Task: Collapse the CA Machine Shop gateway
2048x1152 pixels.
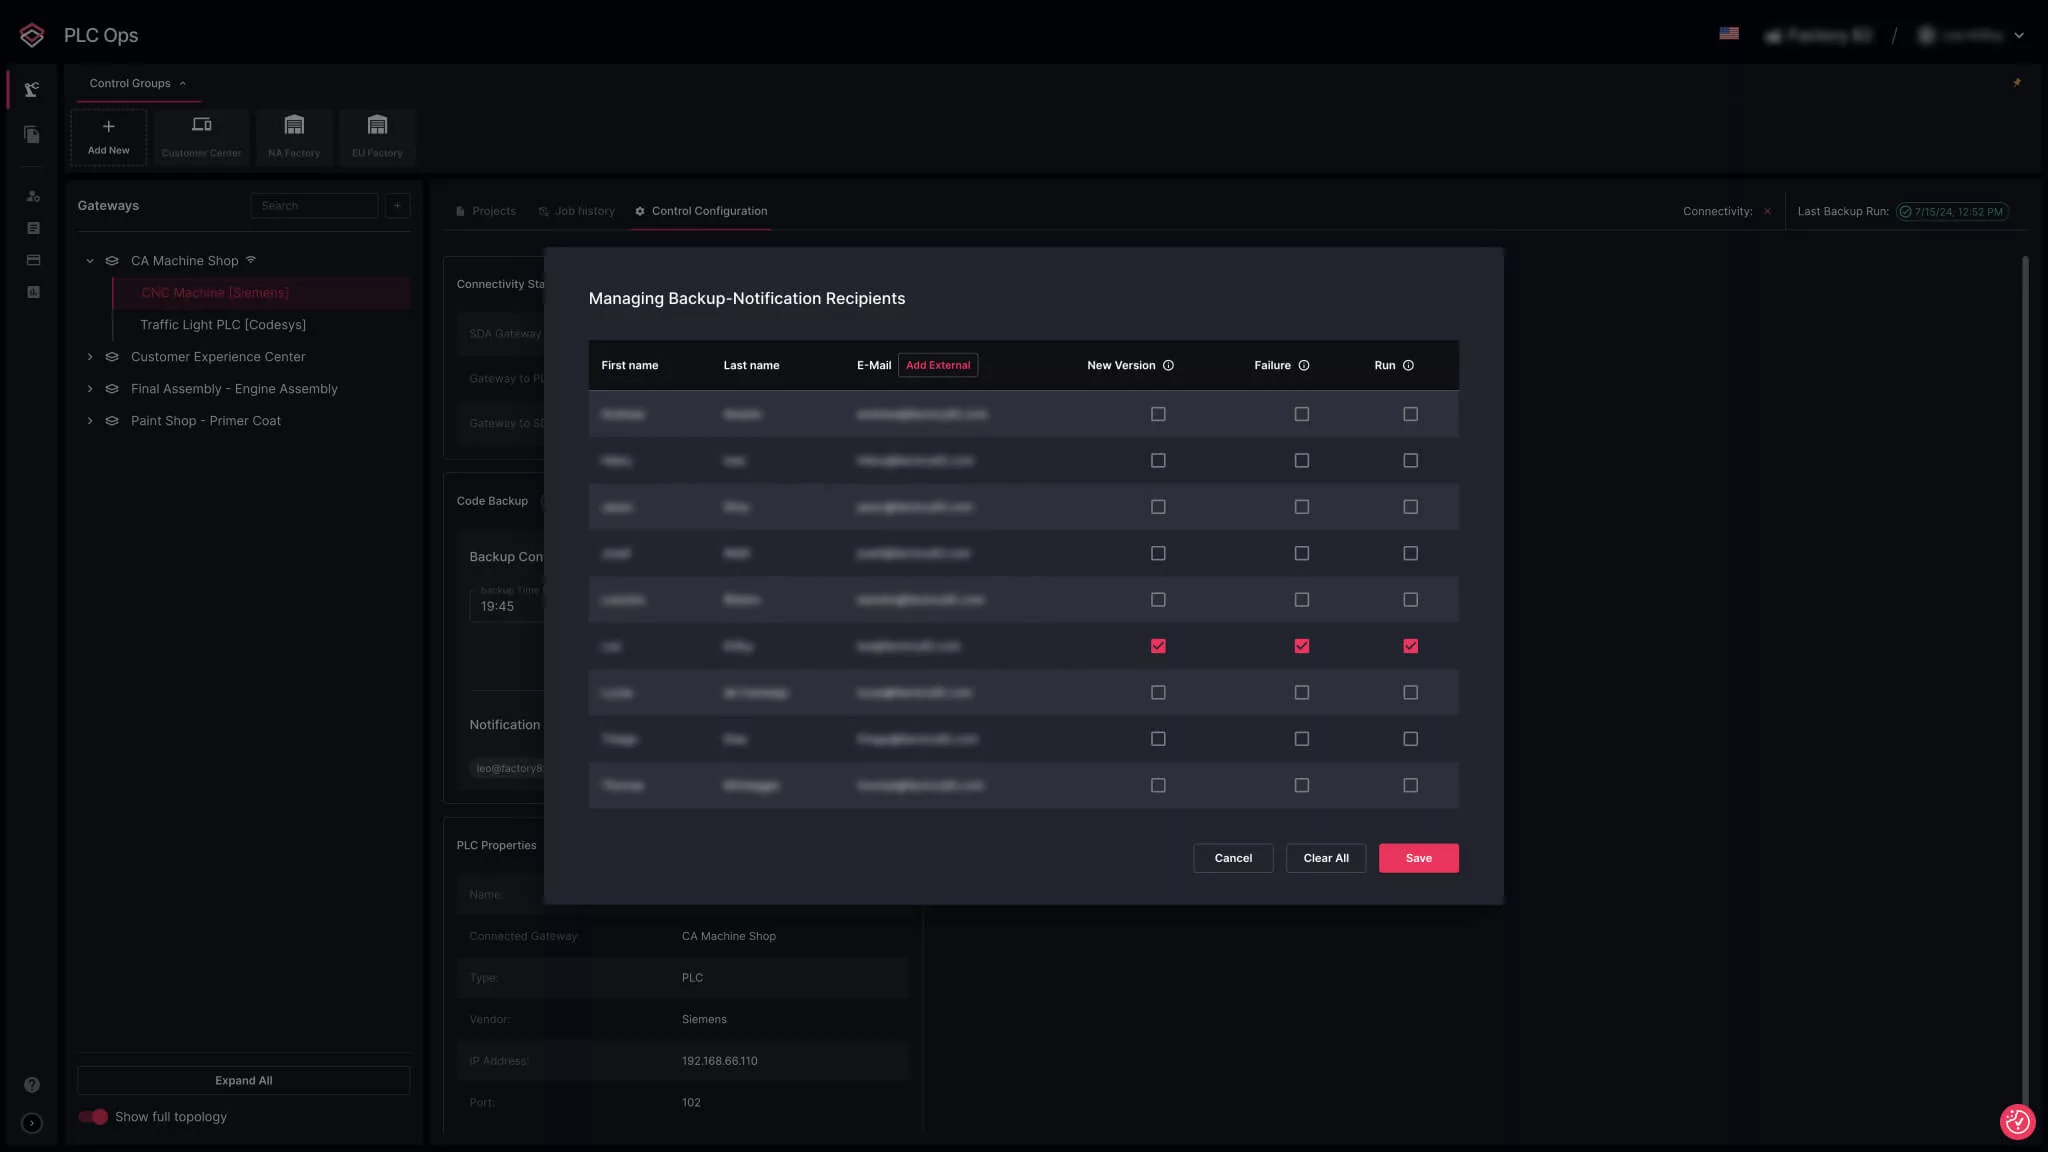Action: [90, 261]
